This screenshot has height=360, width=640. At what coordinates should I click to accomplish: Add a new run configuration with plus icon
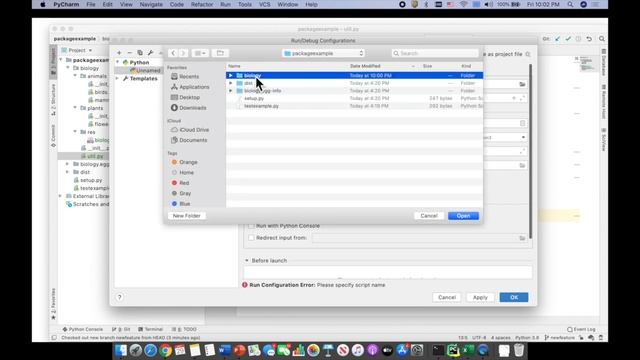[119, 53]
